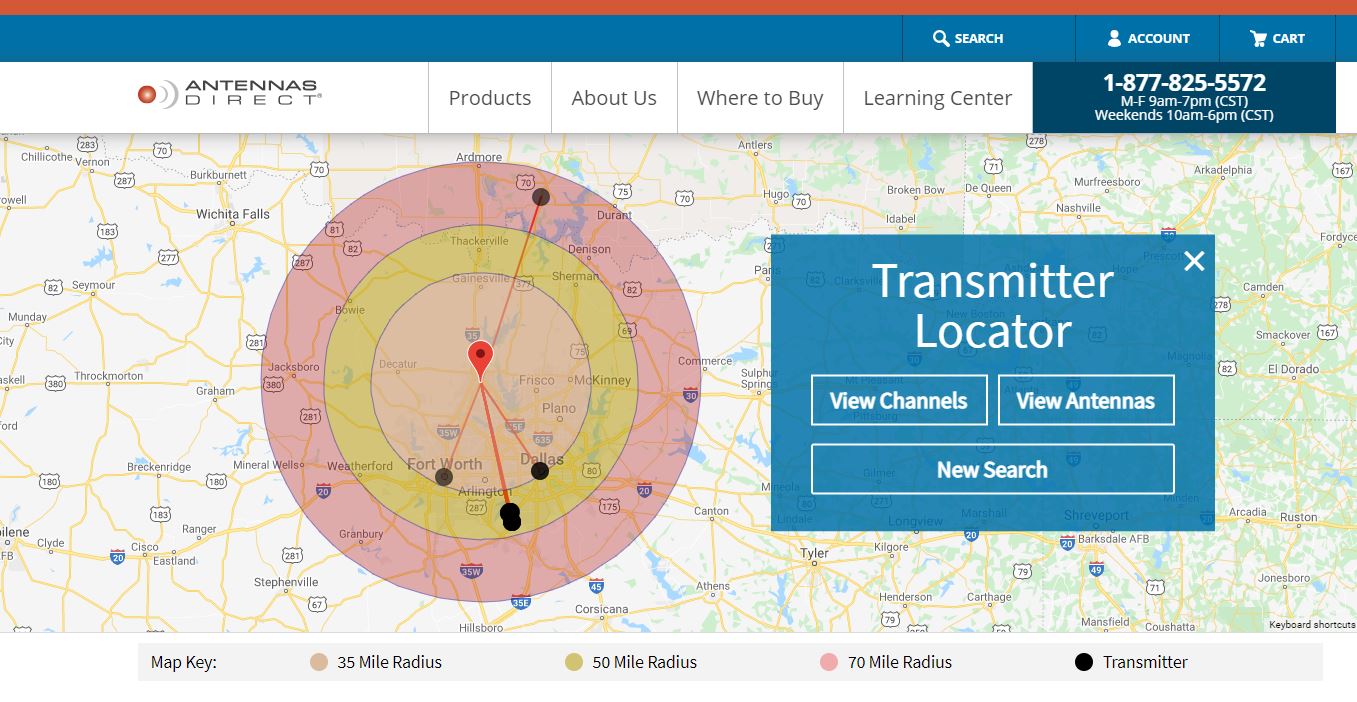Start a New Search

click(x=992, y=469)
